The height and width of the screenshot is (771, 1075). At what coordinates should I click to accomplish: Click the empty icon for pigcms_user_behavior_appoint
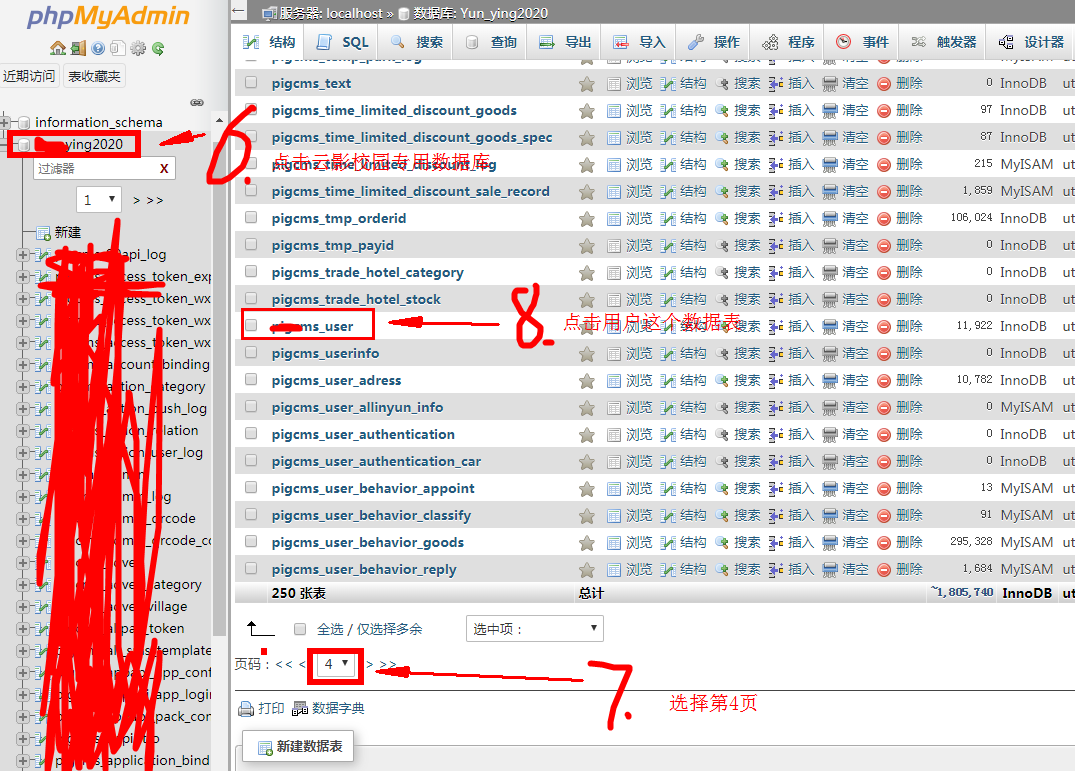(x=830, y=489)
